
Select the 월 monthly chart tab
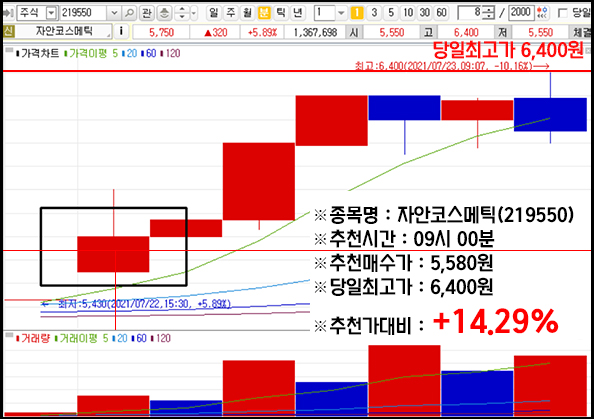247,13
